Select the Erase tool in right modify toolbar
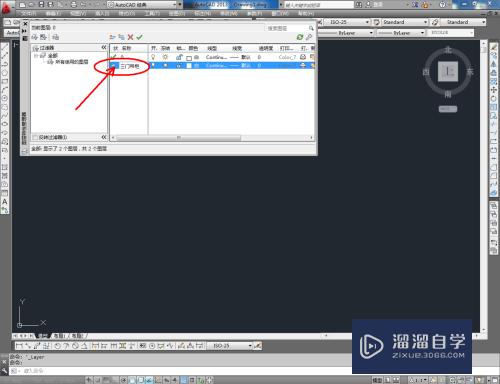Screen dimensions: 500x384 click(x=494, y=47)
